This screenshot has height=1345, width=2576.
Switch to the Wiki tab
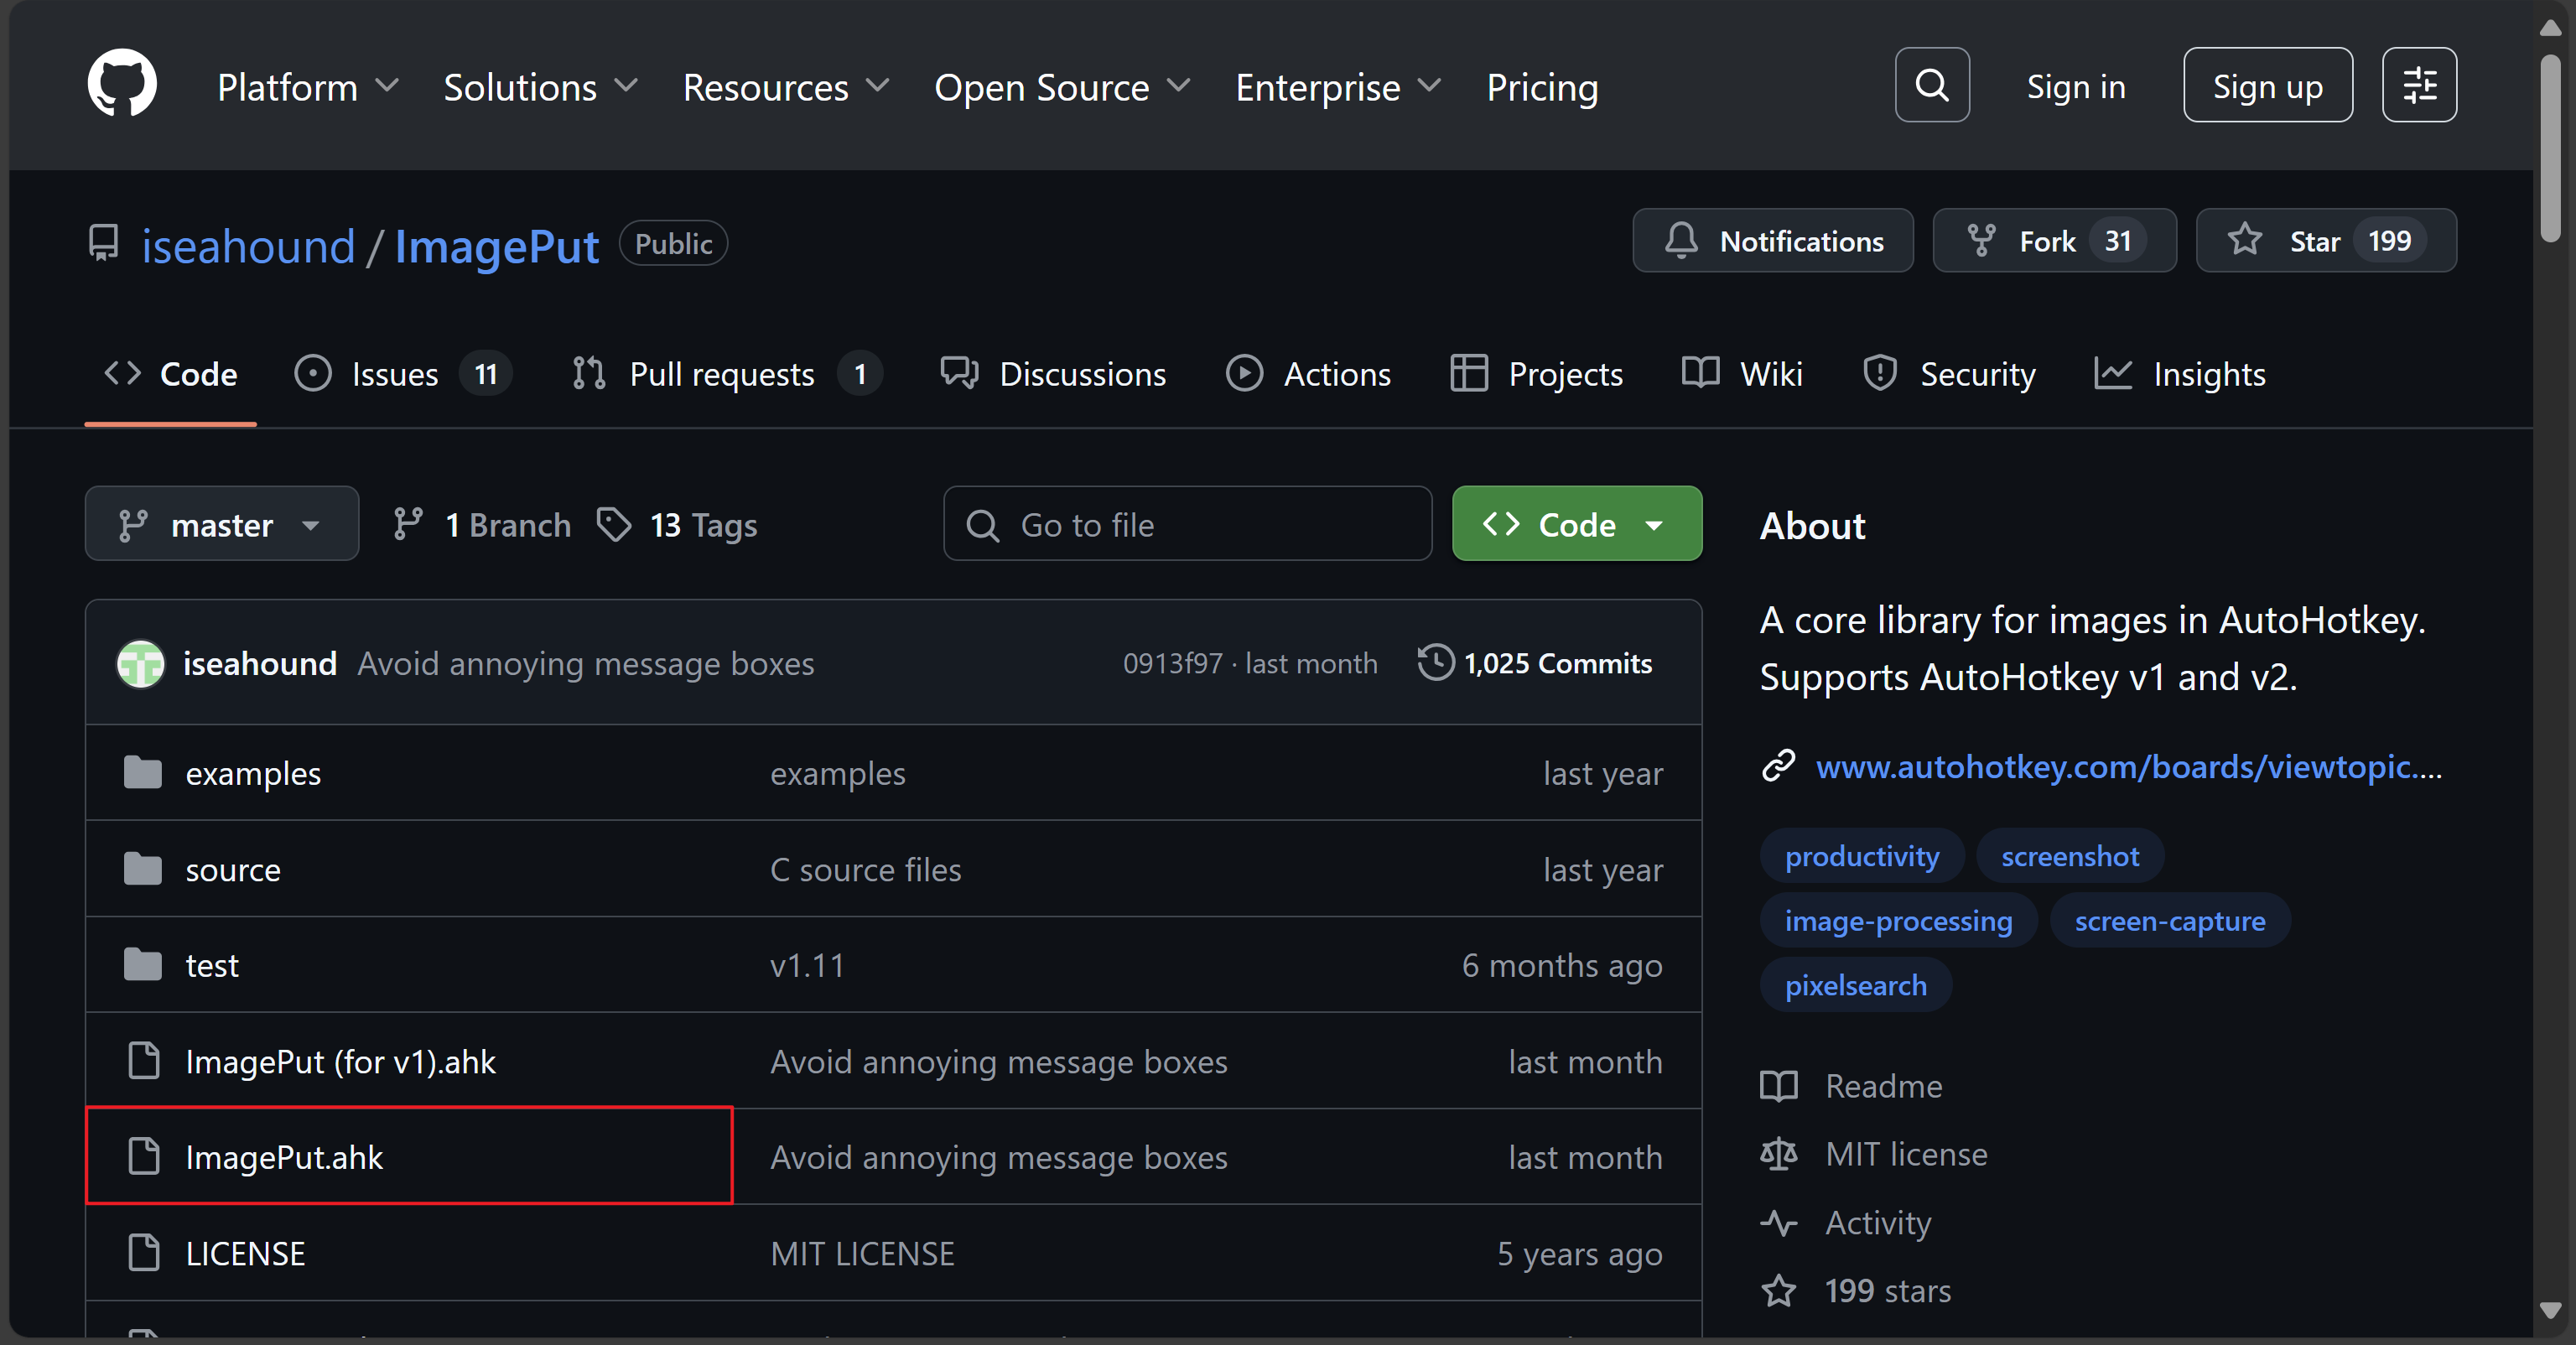1742,374
